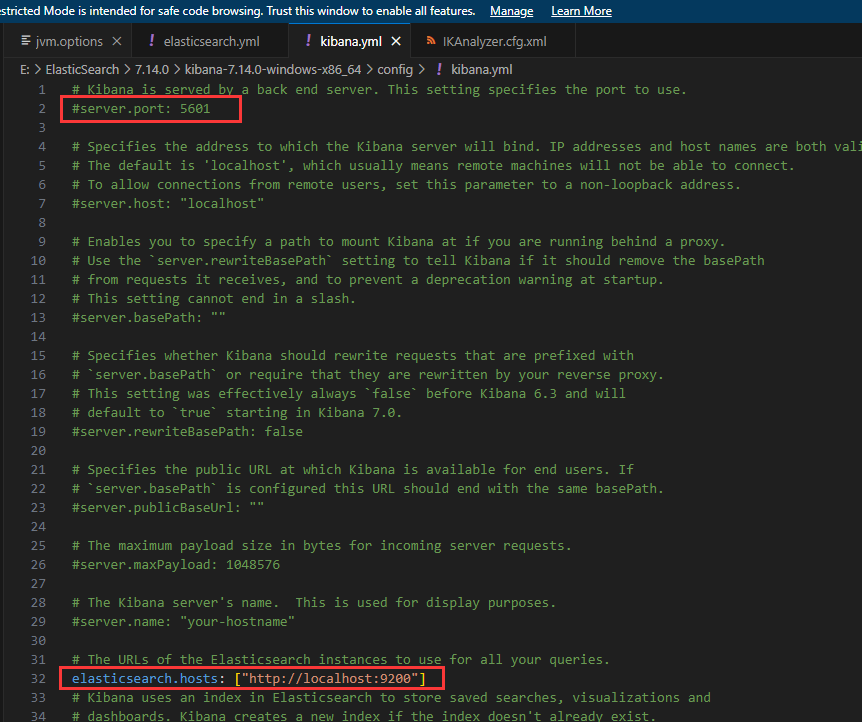Follow the Learn More link in the banner
The image size is (862, 722).
coord(581,11)
